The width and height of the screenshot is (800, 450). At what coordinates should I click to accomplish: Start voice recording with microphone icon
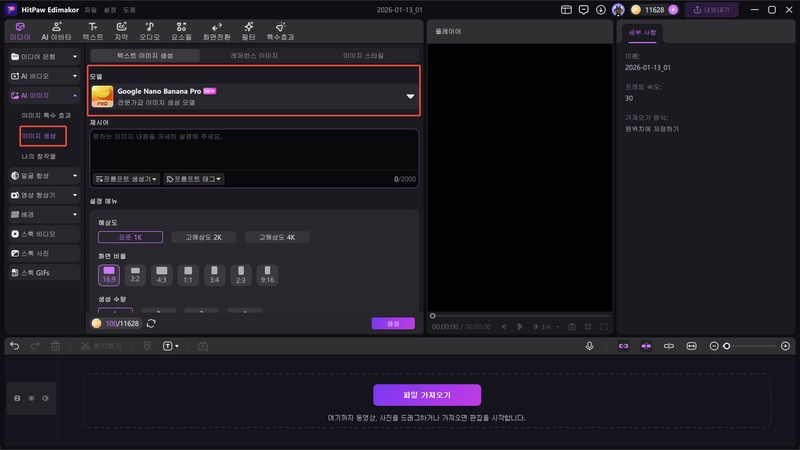click(589, 346)
